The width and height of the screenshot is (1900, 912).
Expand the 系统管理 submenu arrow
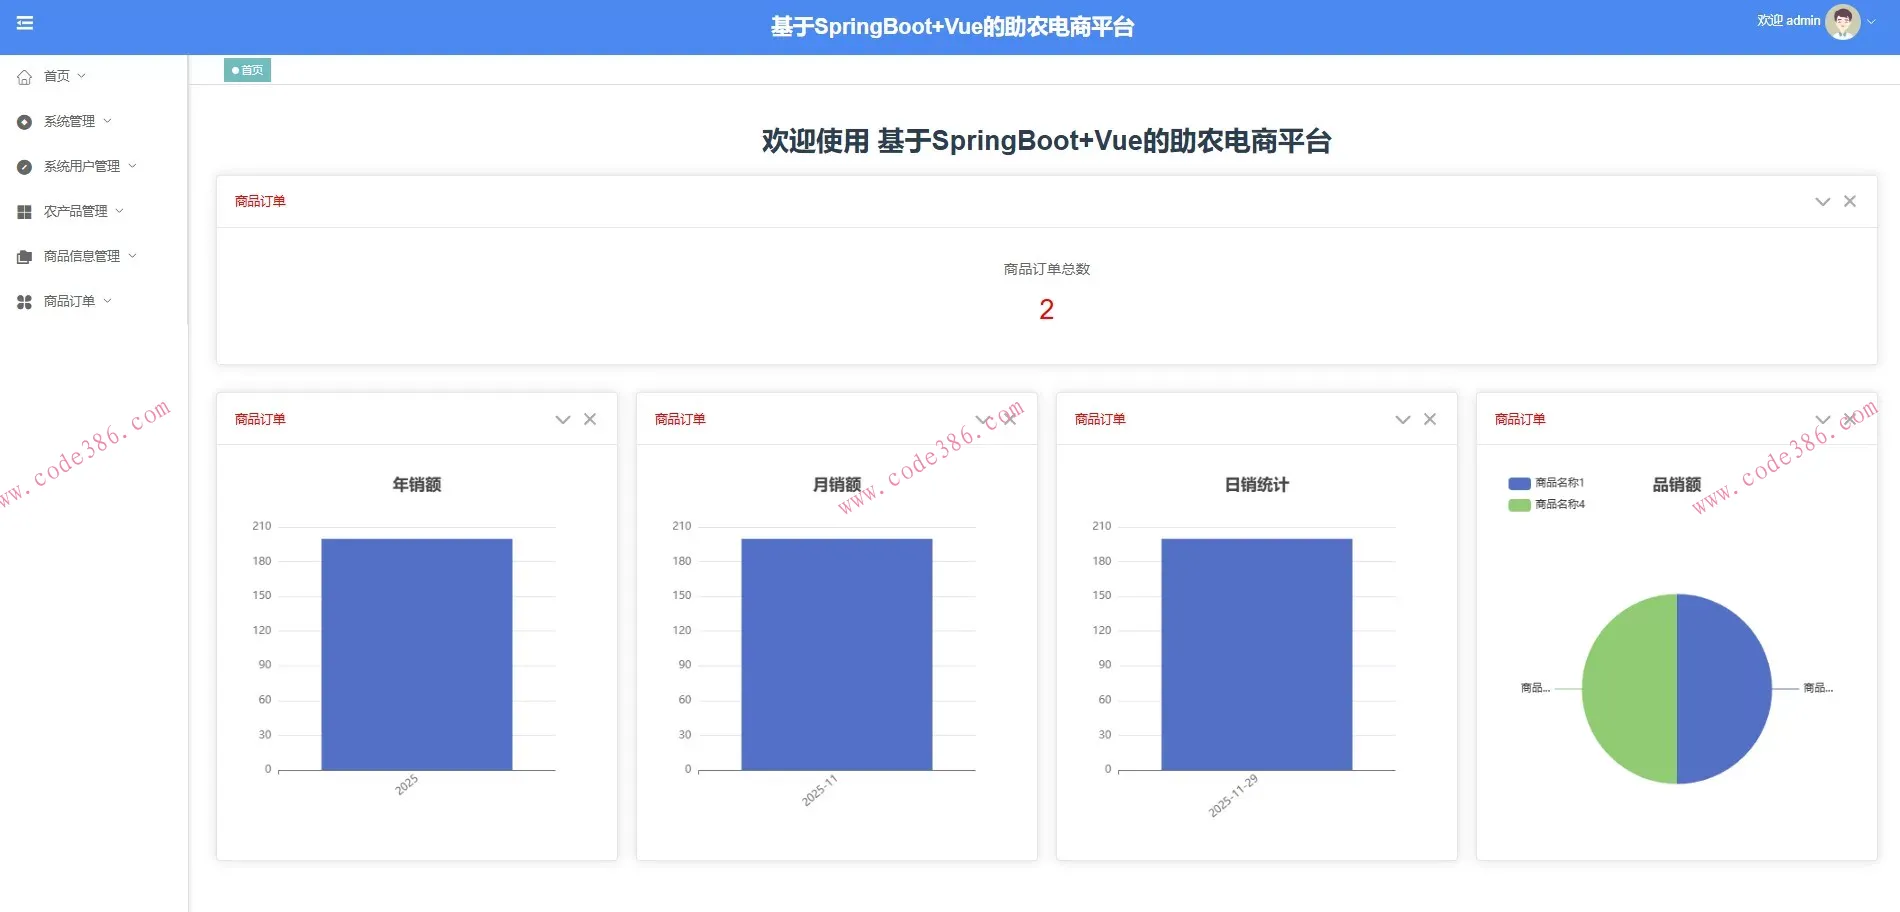(x=107, y=121)
